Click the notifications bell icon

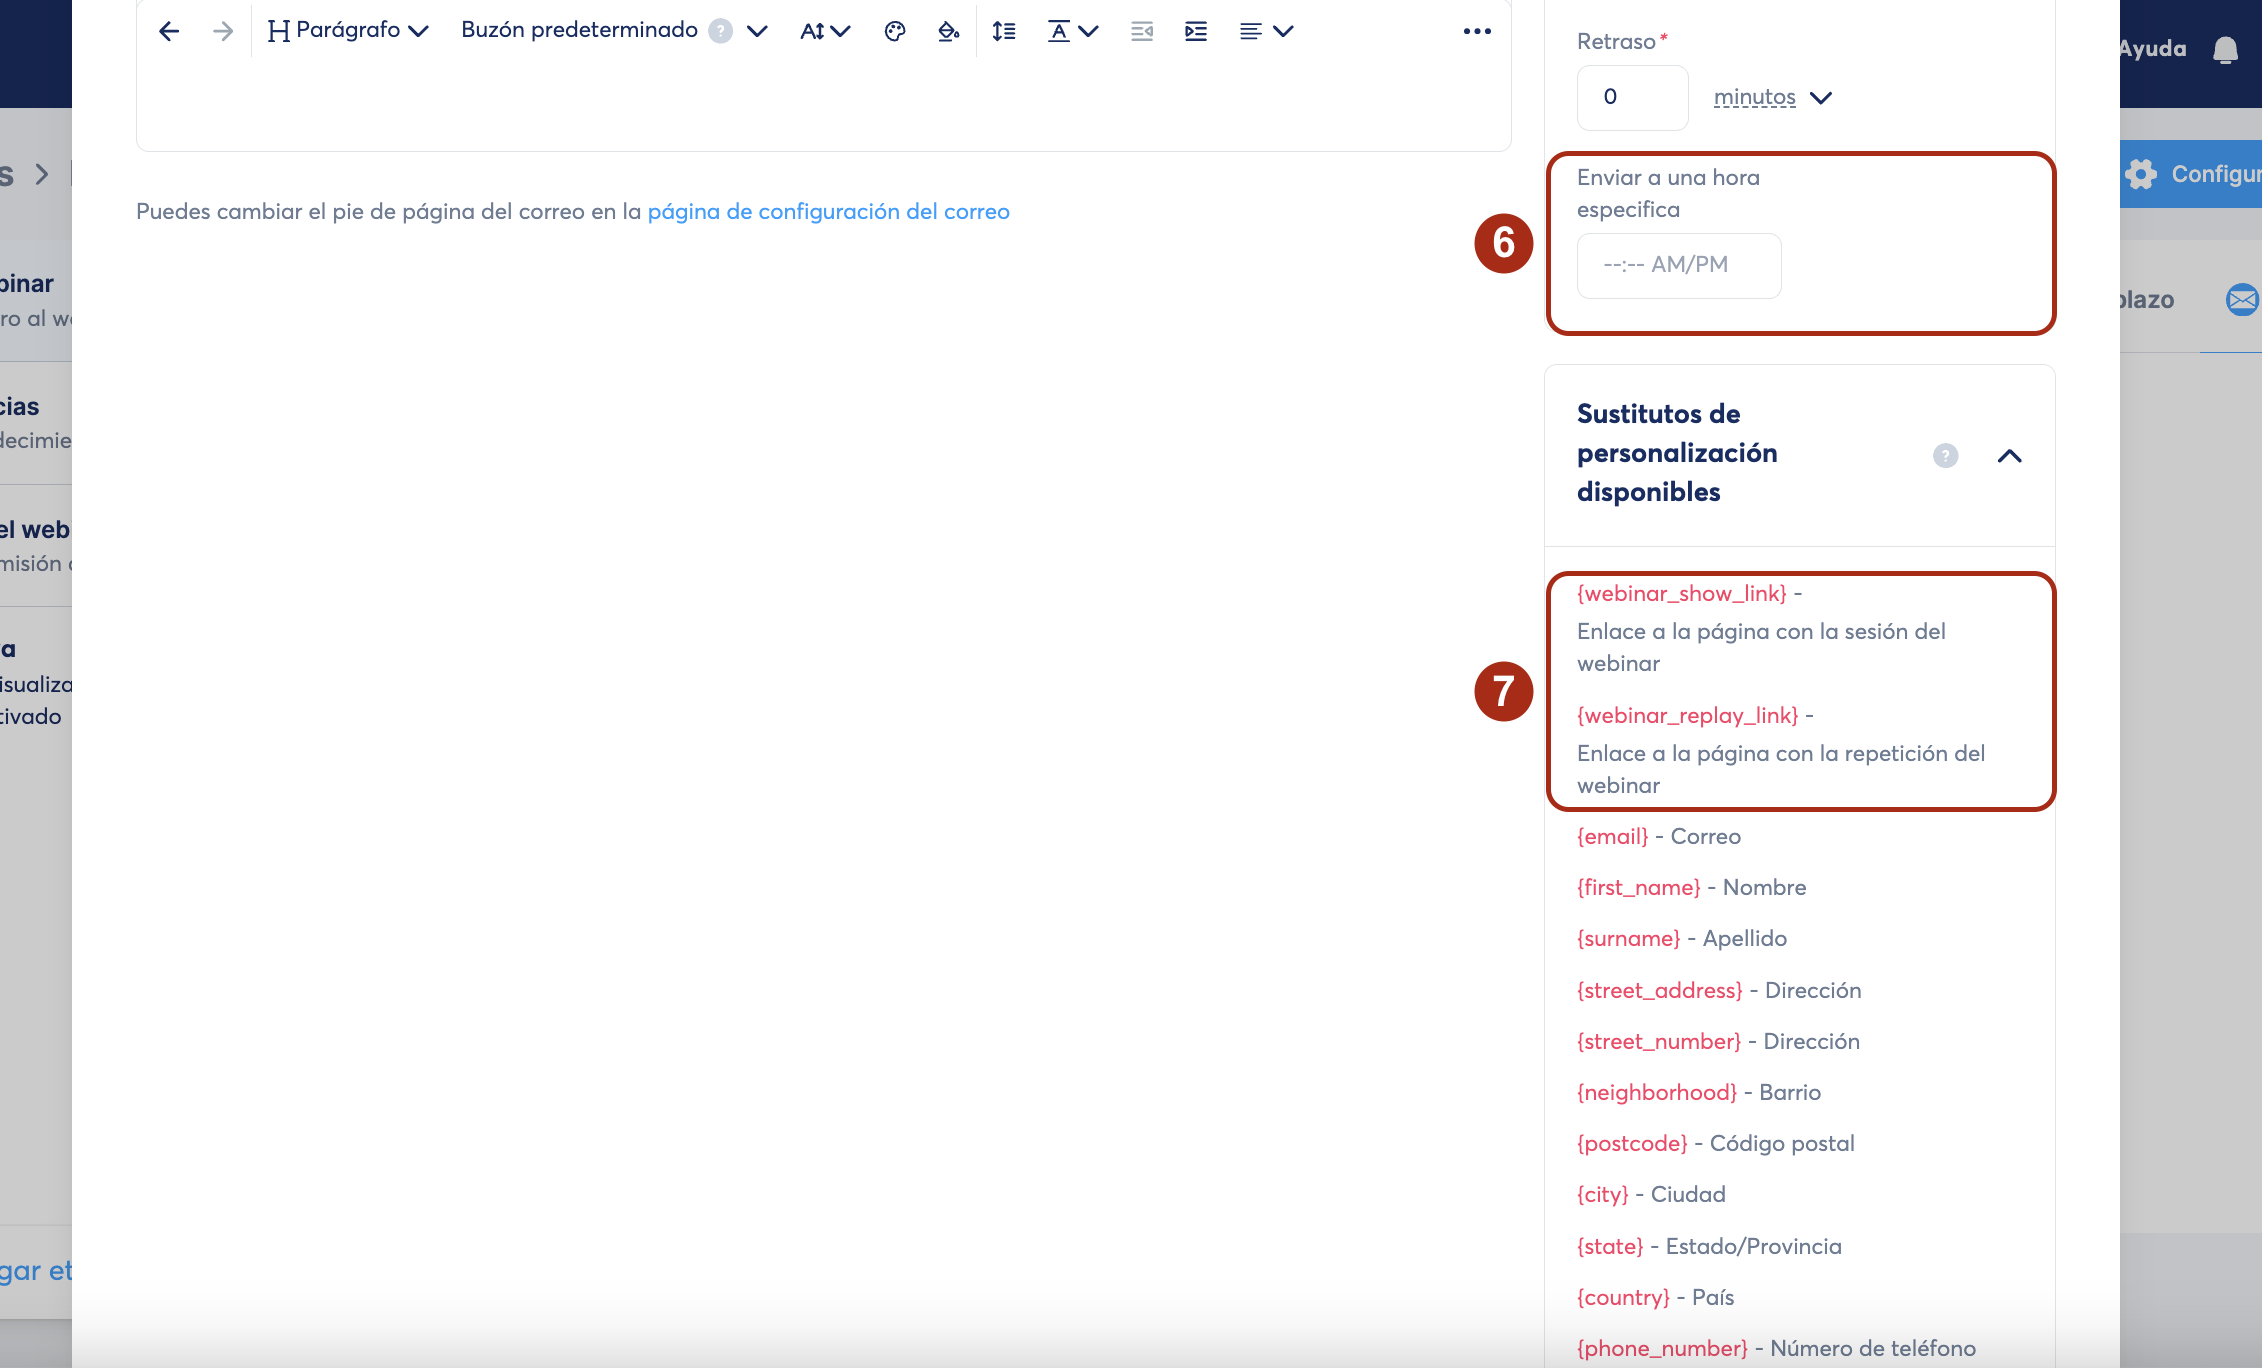(2225, 49)
